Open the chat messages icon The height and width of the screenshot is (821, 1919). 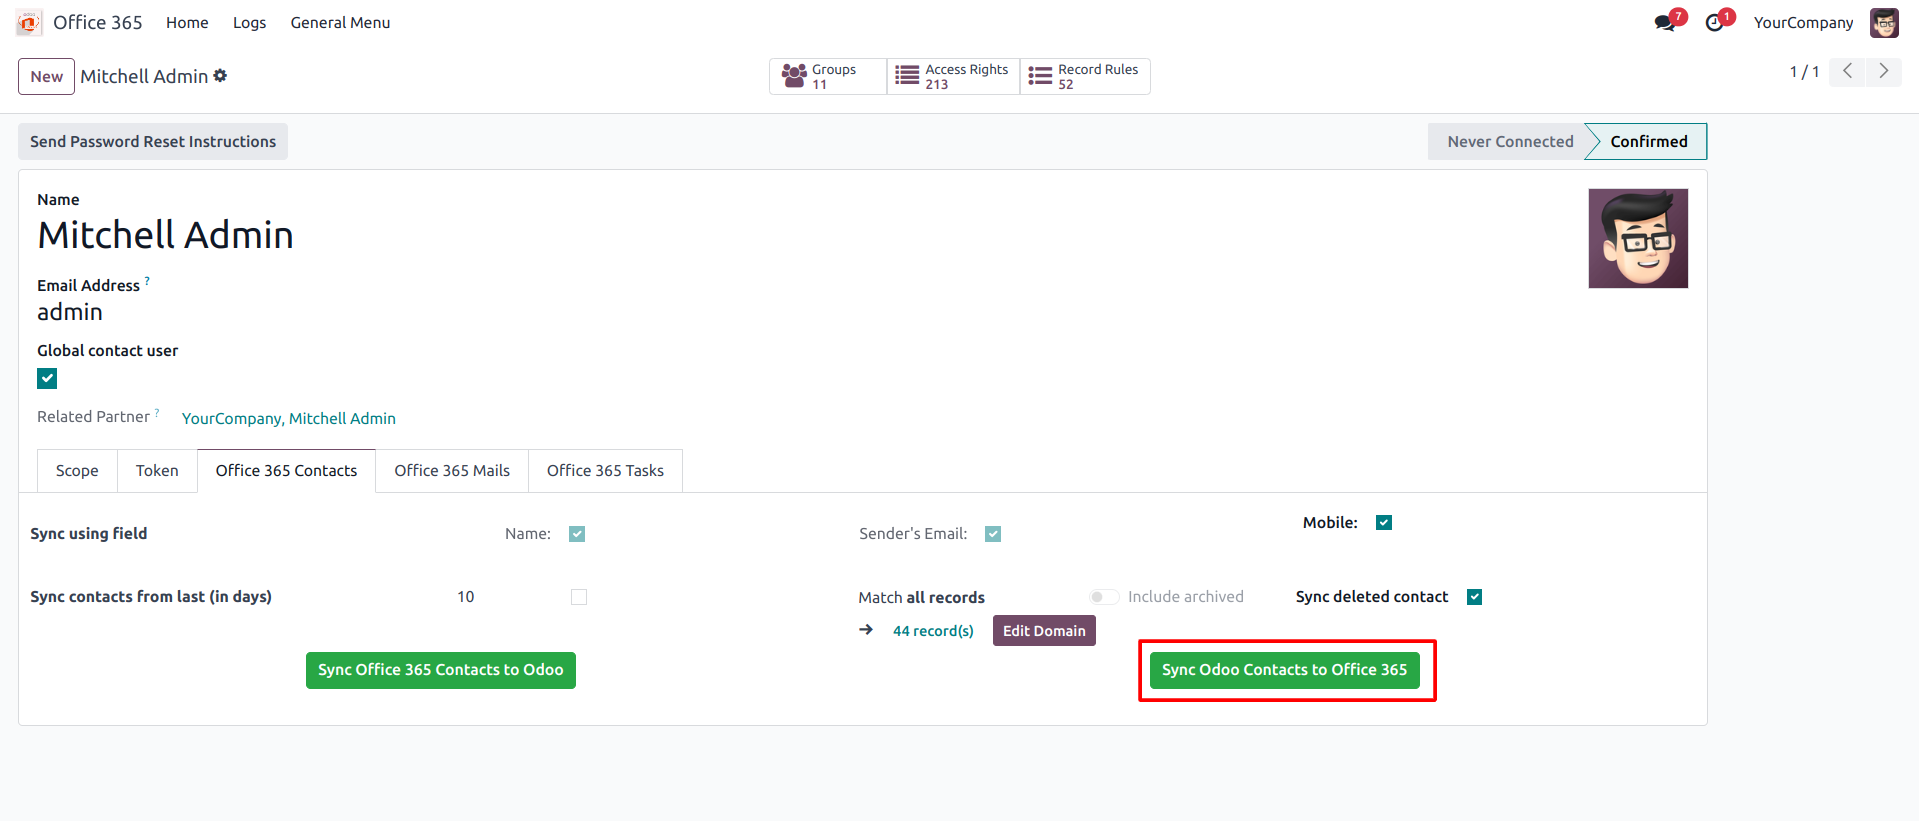[x=1666, y=22]
